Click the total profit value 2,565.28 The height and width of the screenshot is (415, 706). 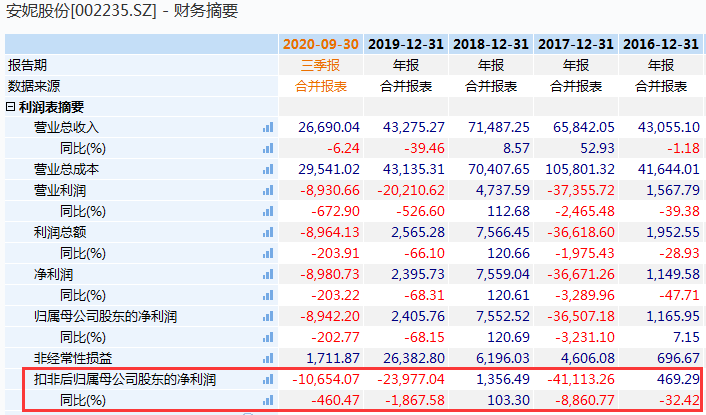coord(418,233)
